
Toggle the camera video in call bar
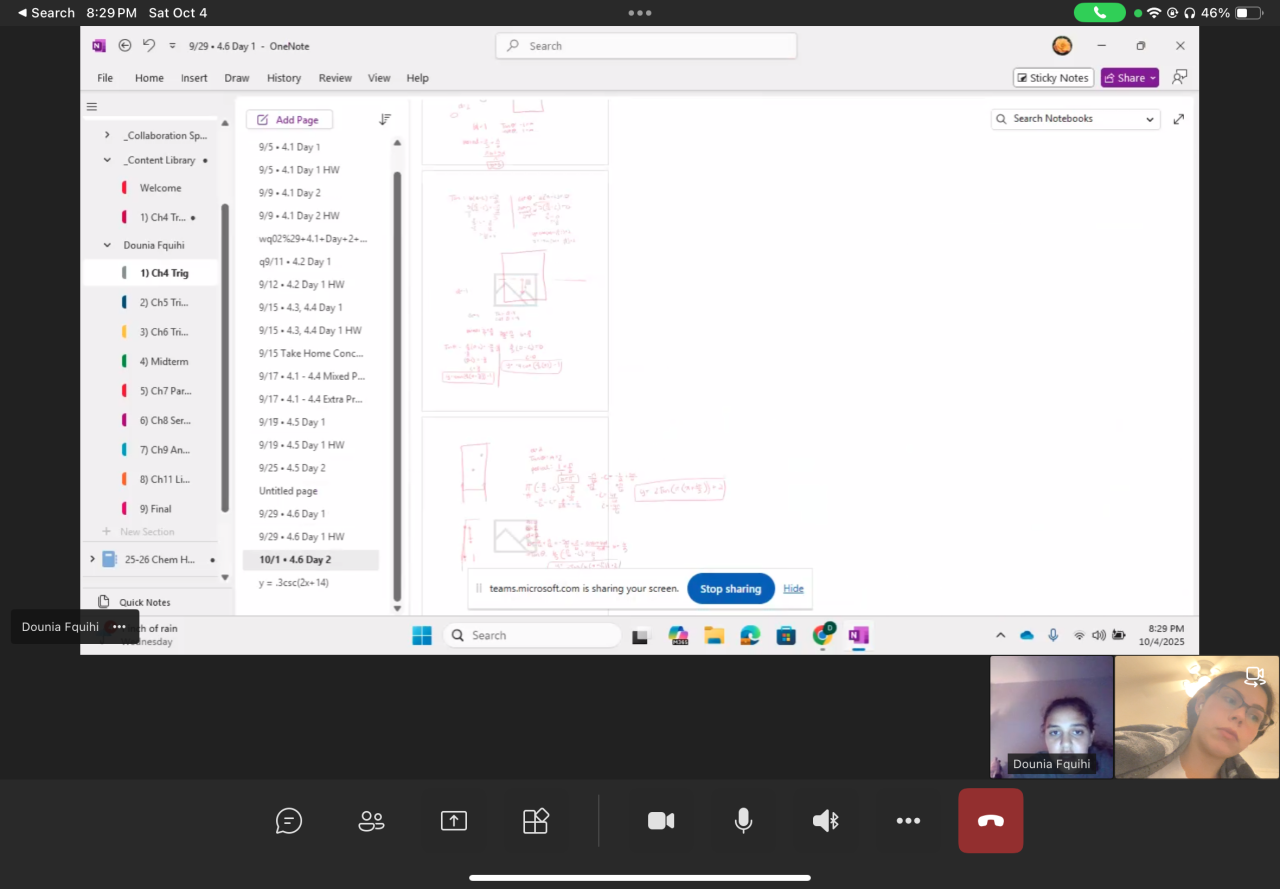pyautogui.click(x=661, y=821)
